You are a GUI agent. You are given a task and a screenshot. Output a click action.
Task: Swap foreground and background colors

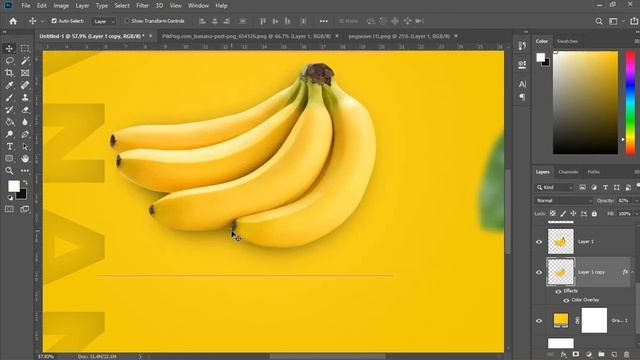[25, 182]
